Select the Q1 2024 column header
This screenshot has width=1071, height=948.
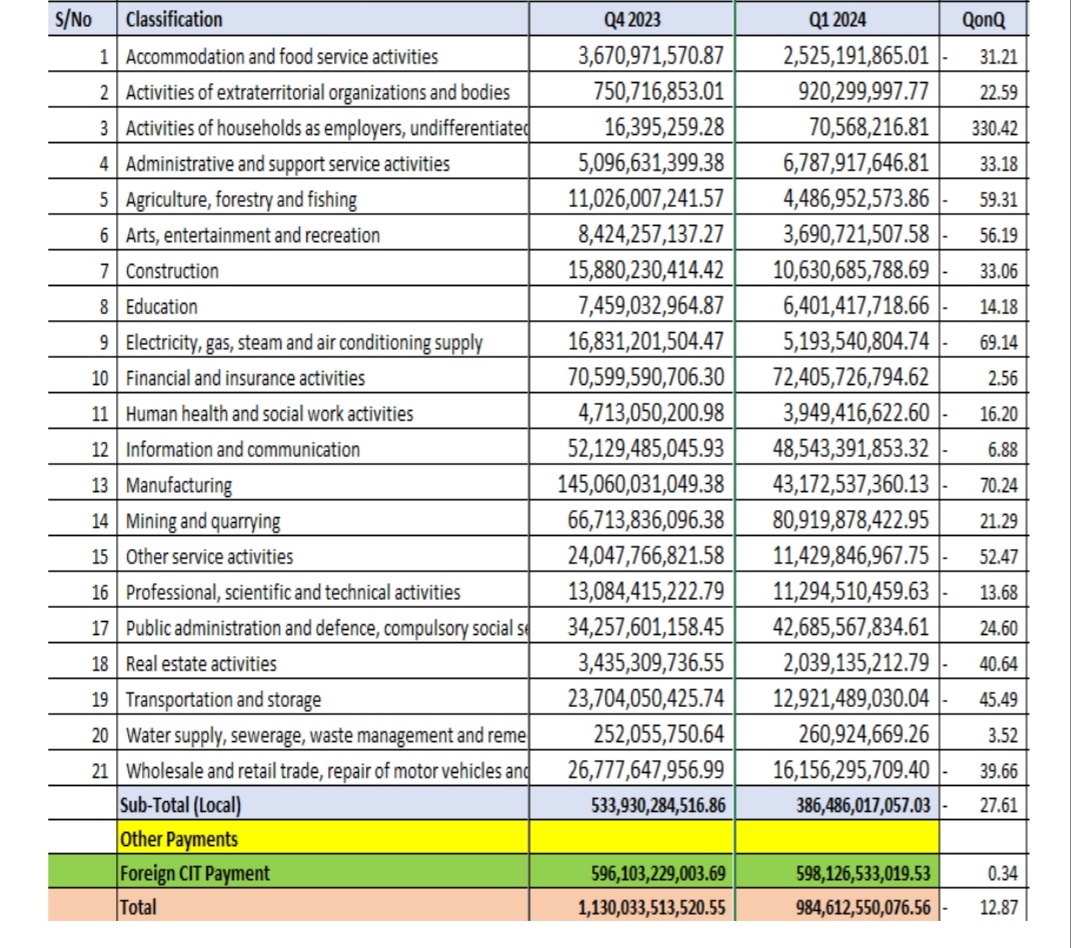pos(837,19)
